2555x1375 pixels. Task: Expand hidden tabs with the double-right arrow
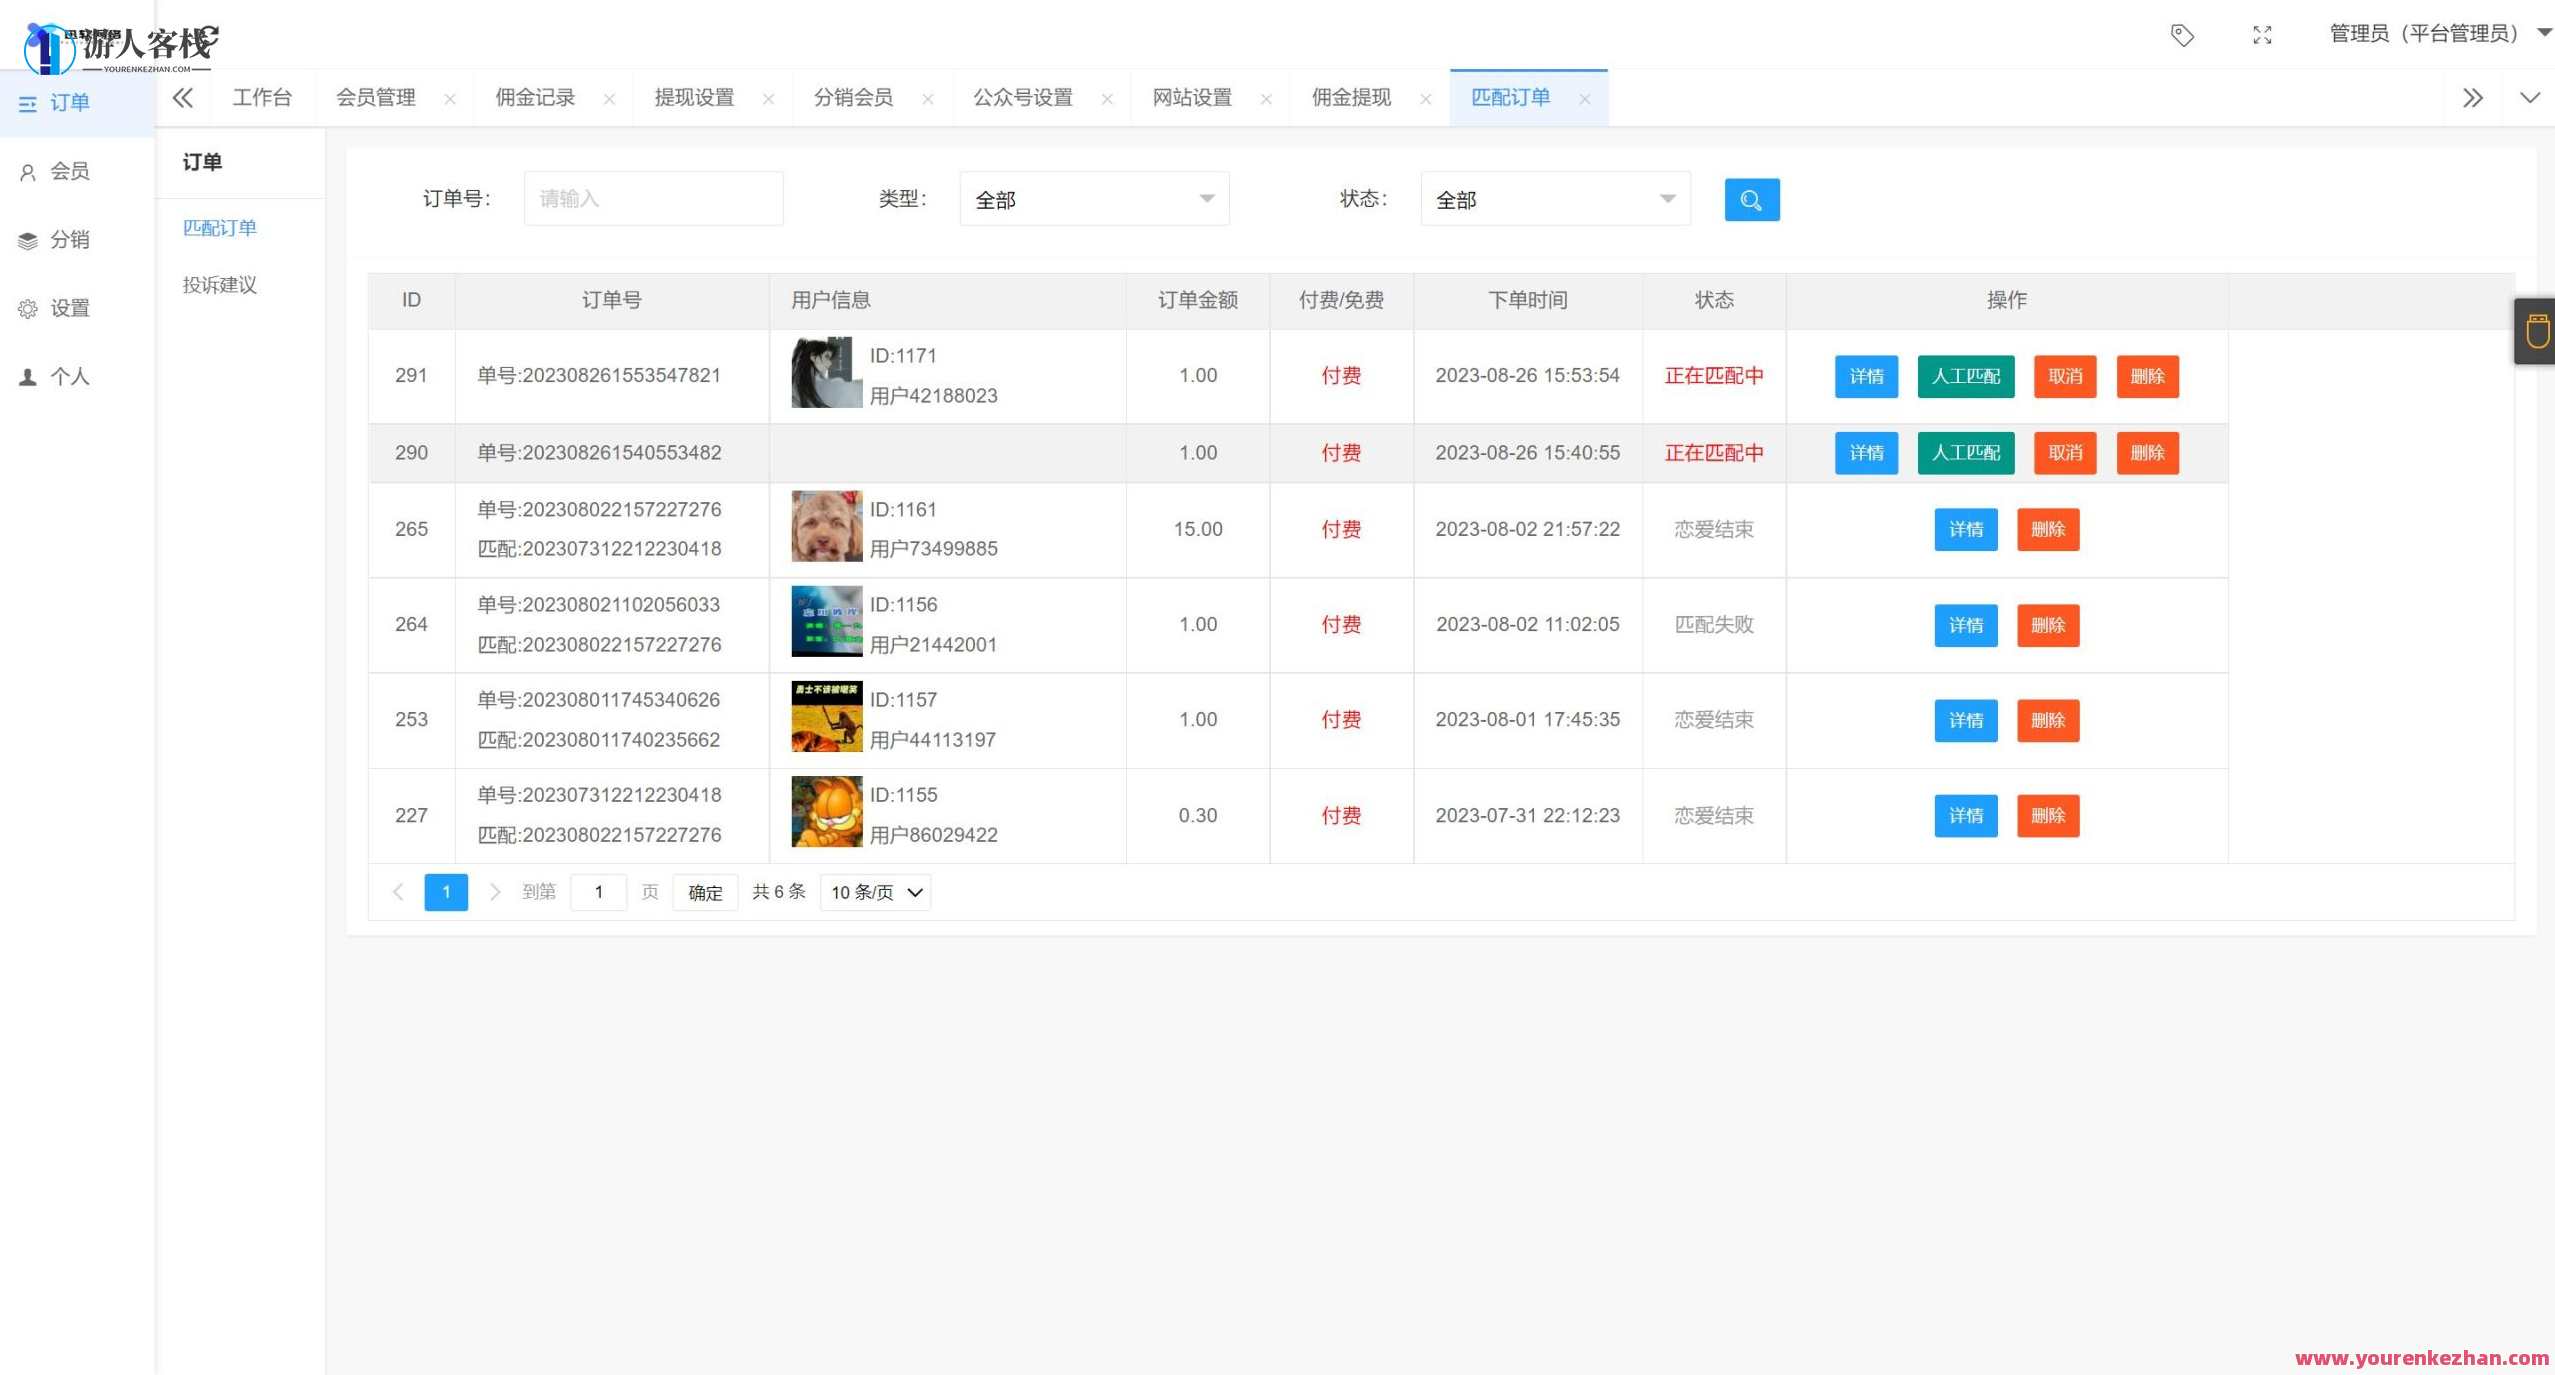pyautogui.click(x=2472, y=97)
